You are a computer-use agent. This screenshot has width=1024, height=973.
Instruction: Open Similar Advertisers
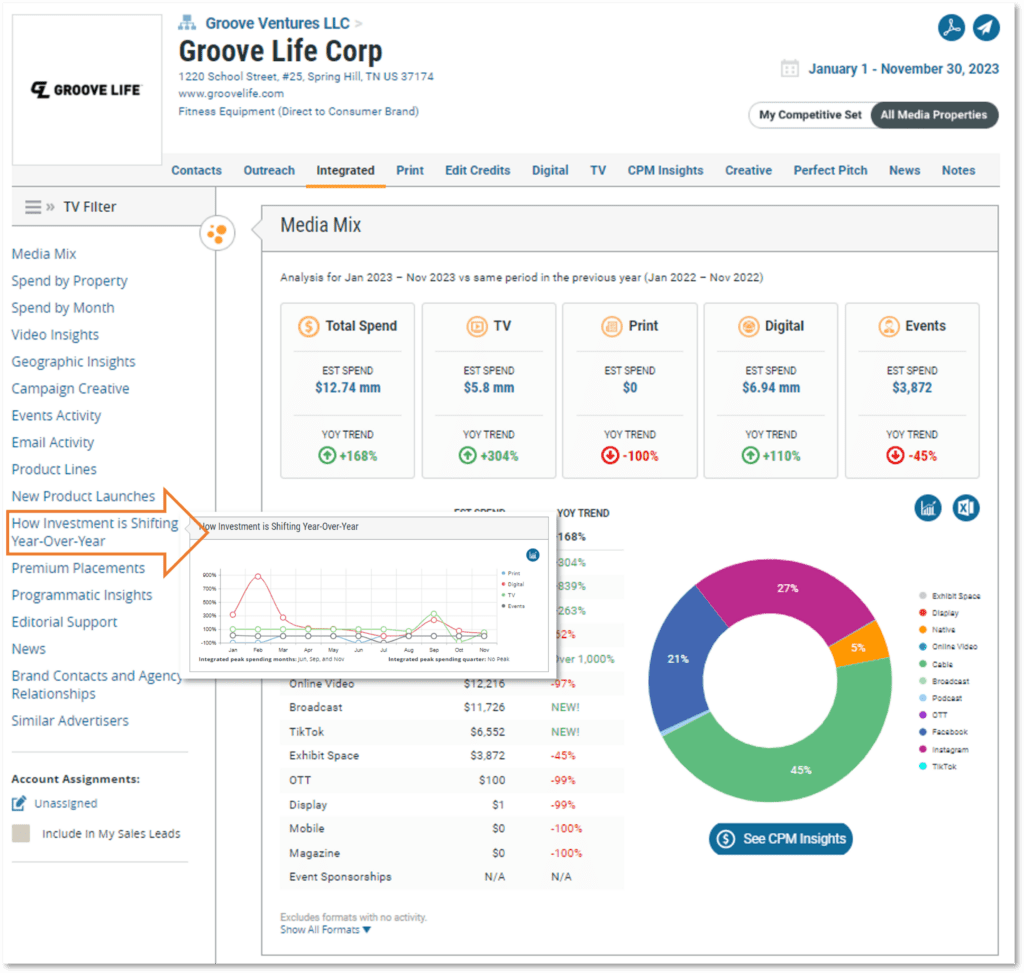70,721
